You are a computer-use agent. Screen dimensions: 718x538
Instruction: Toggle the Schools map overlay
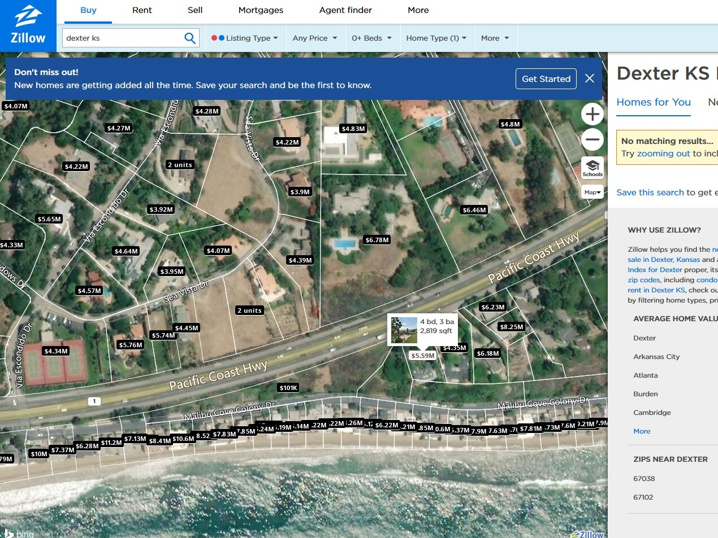[x=592, y=168]
